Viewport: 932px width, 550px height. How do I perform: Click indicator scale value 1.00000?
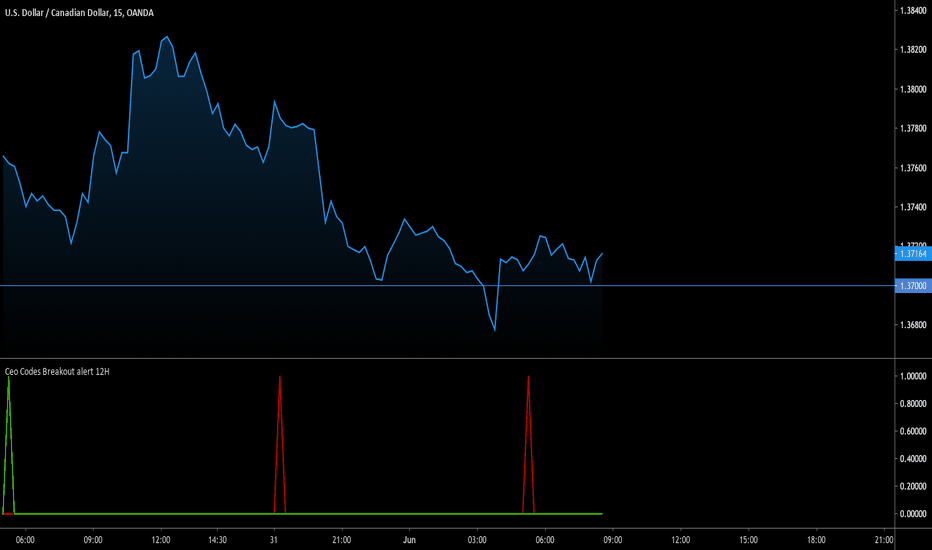[x=913, y=376]
